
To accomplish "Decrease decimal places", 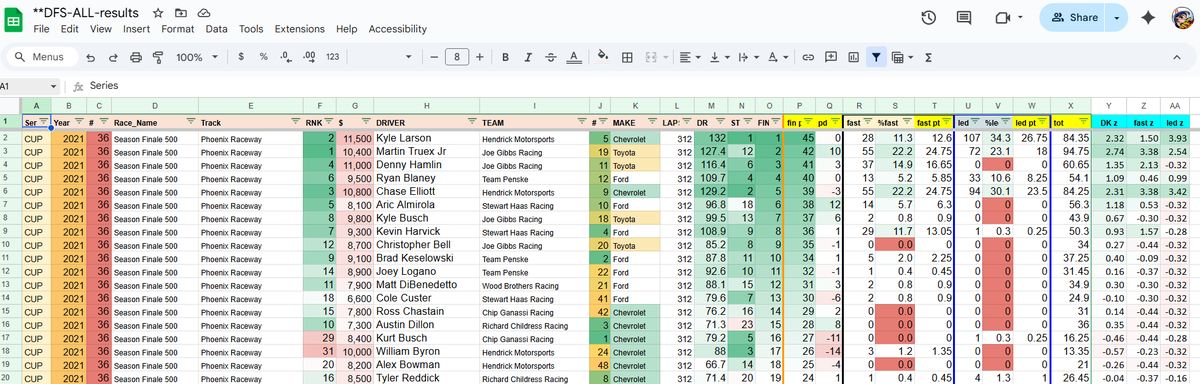I will click(x=287, y=57).
